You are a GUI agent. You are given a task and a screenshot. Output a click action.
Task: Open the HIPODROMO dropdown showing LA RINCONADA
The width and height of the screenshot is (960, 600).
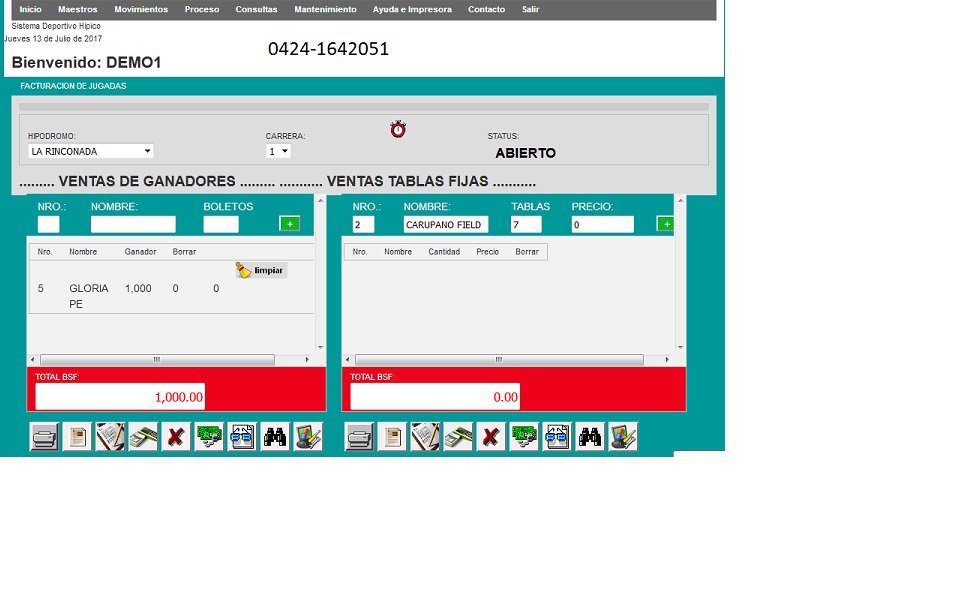click(x=88, y=150)
